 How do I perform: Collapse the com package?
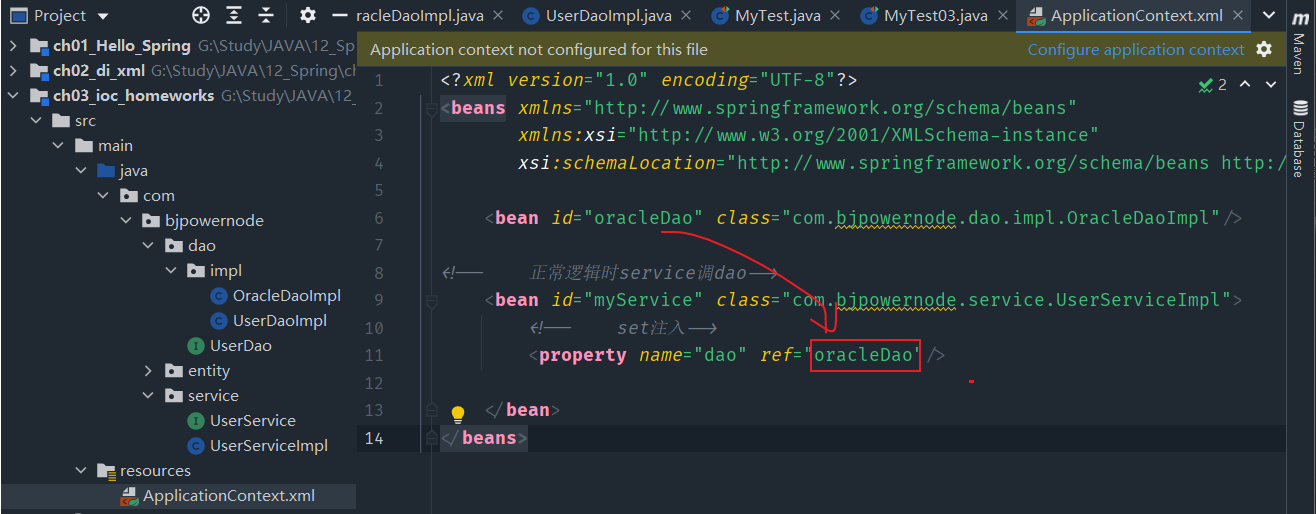tap(103, 196)
